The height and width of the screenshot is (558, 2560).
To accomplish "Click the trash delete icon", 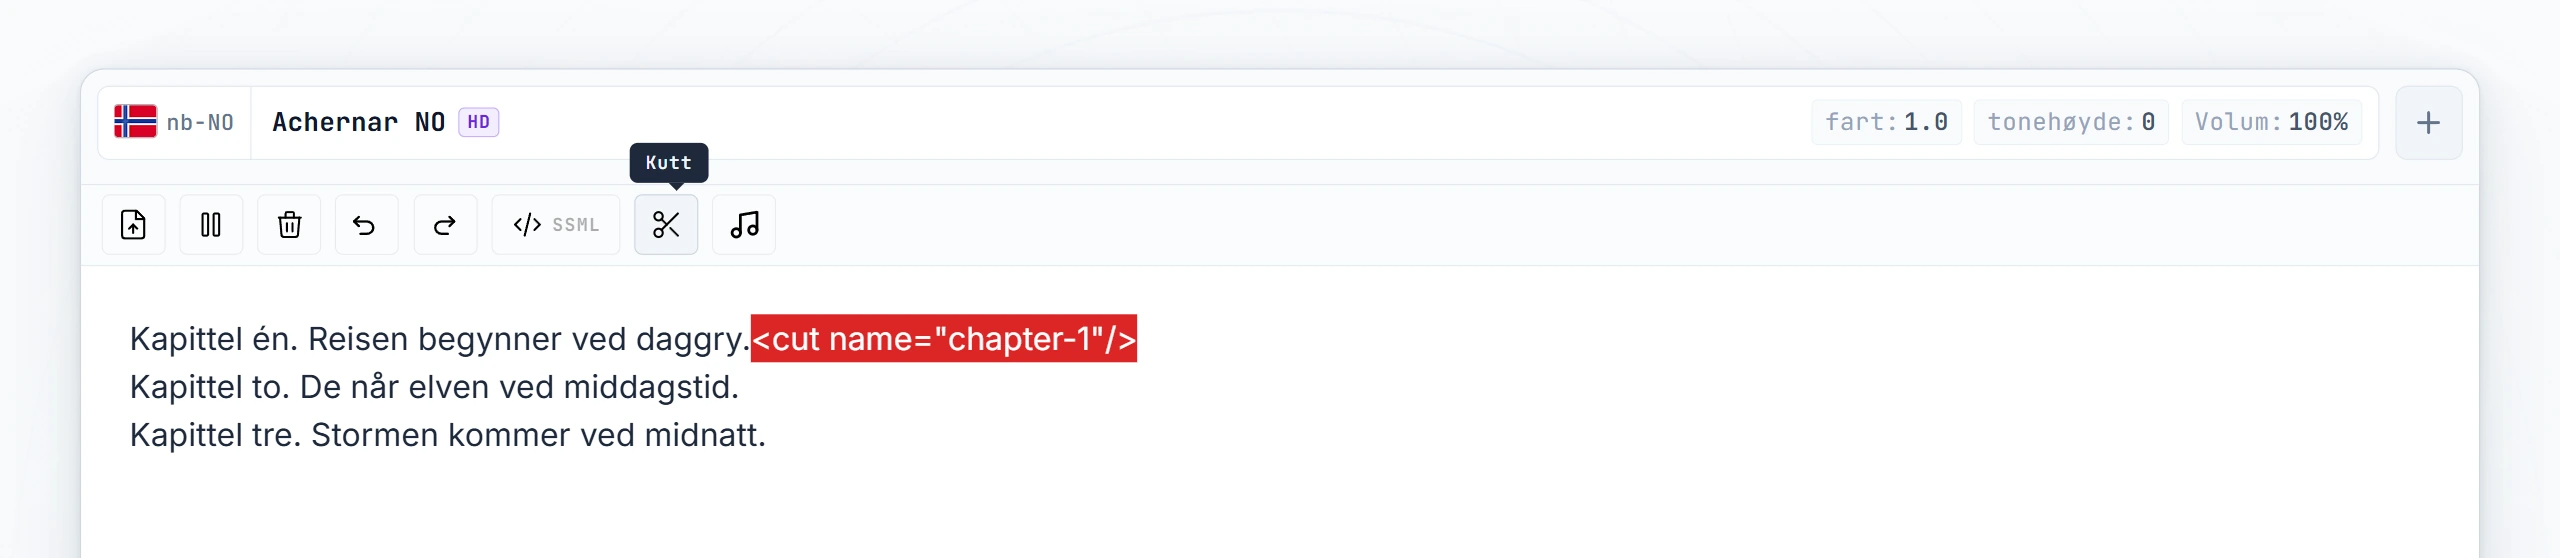I will tap(289, 225).
